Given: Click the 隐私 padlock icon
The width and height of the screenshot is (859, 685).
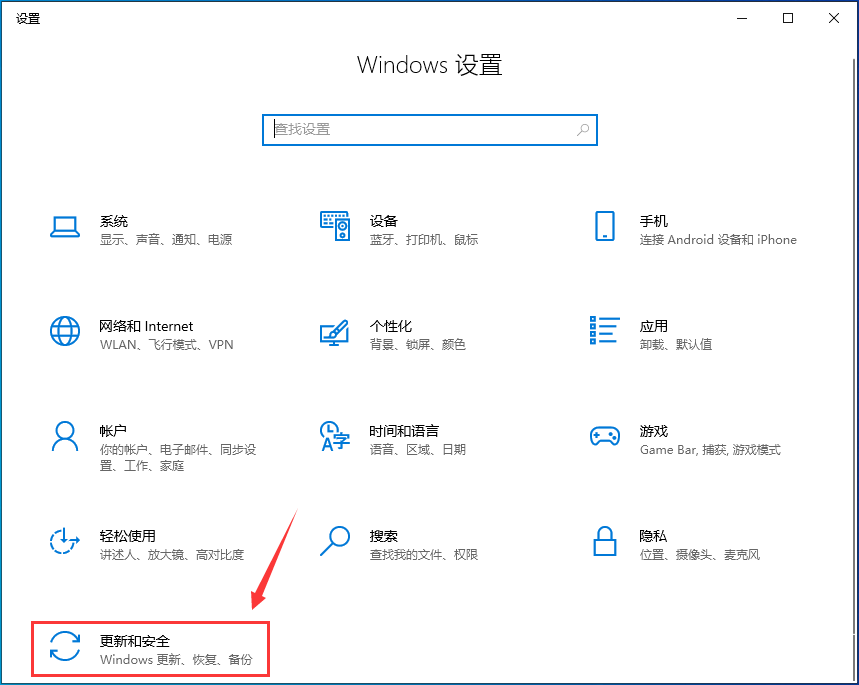Looking at the screenshot, I should [605, 541].
